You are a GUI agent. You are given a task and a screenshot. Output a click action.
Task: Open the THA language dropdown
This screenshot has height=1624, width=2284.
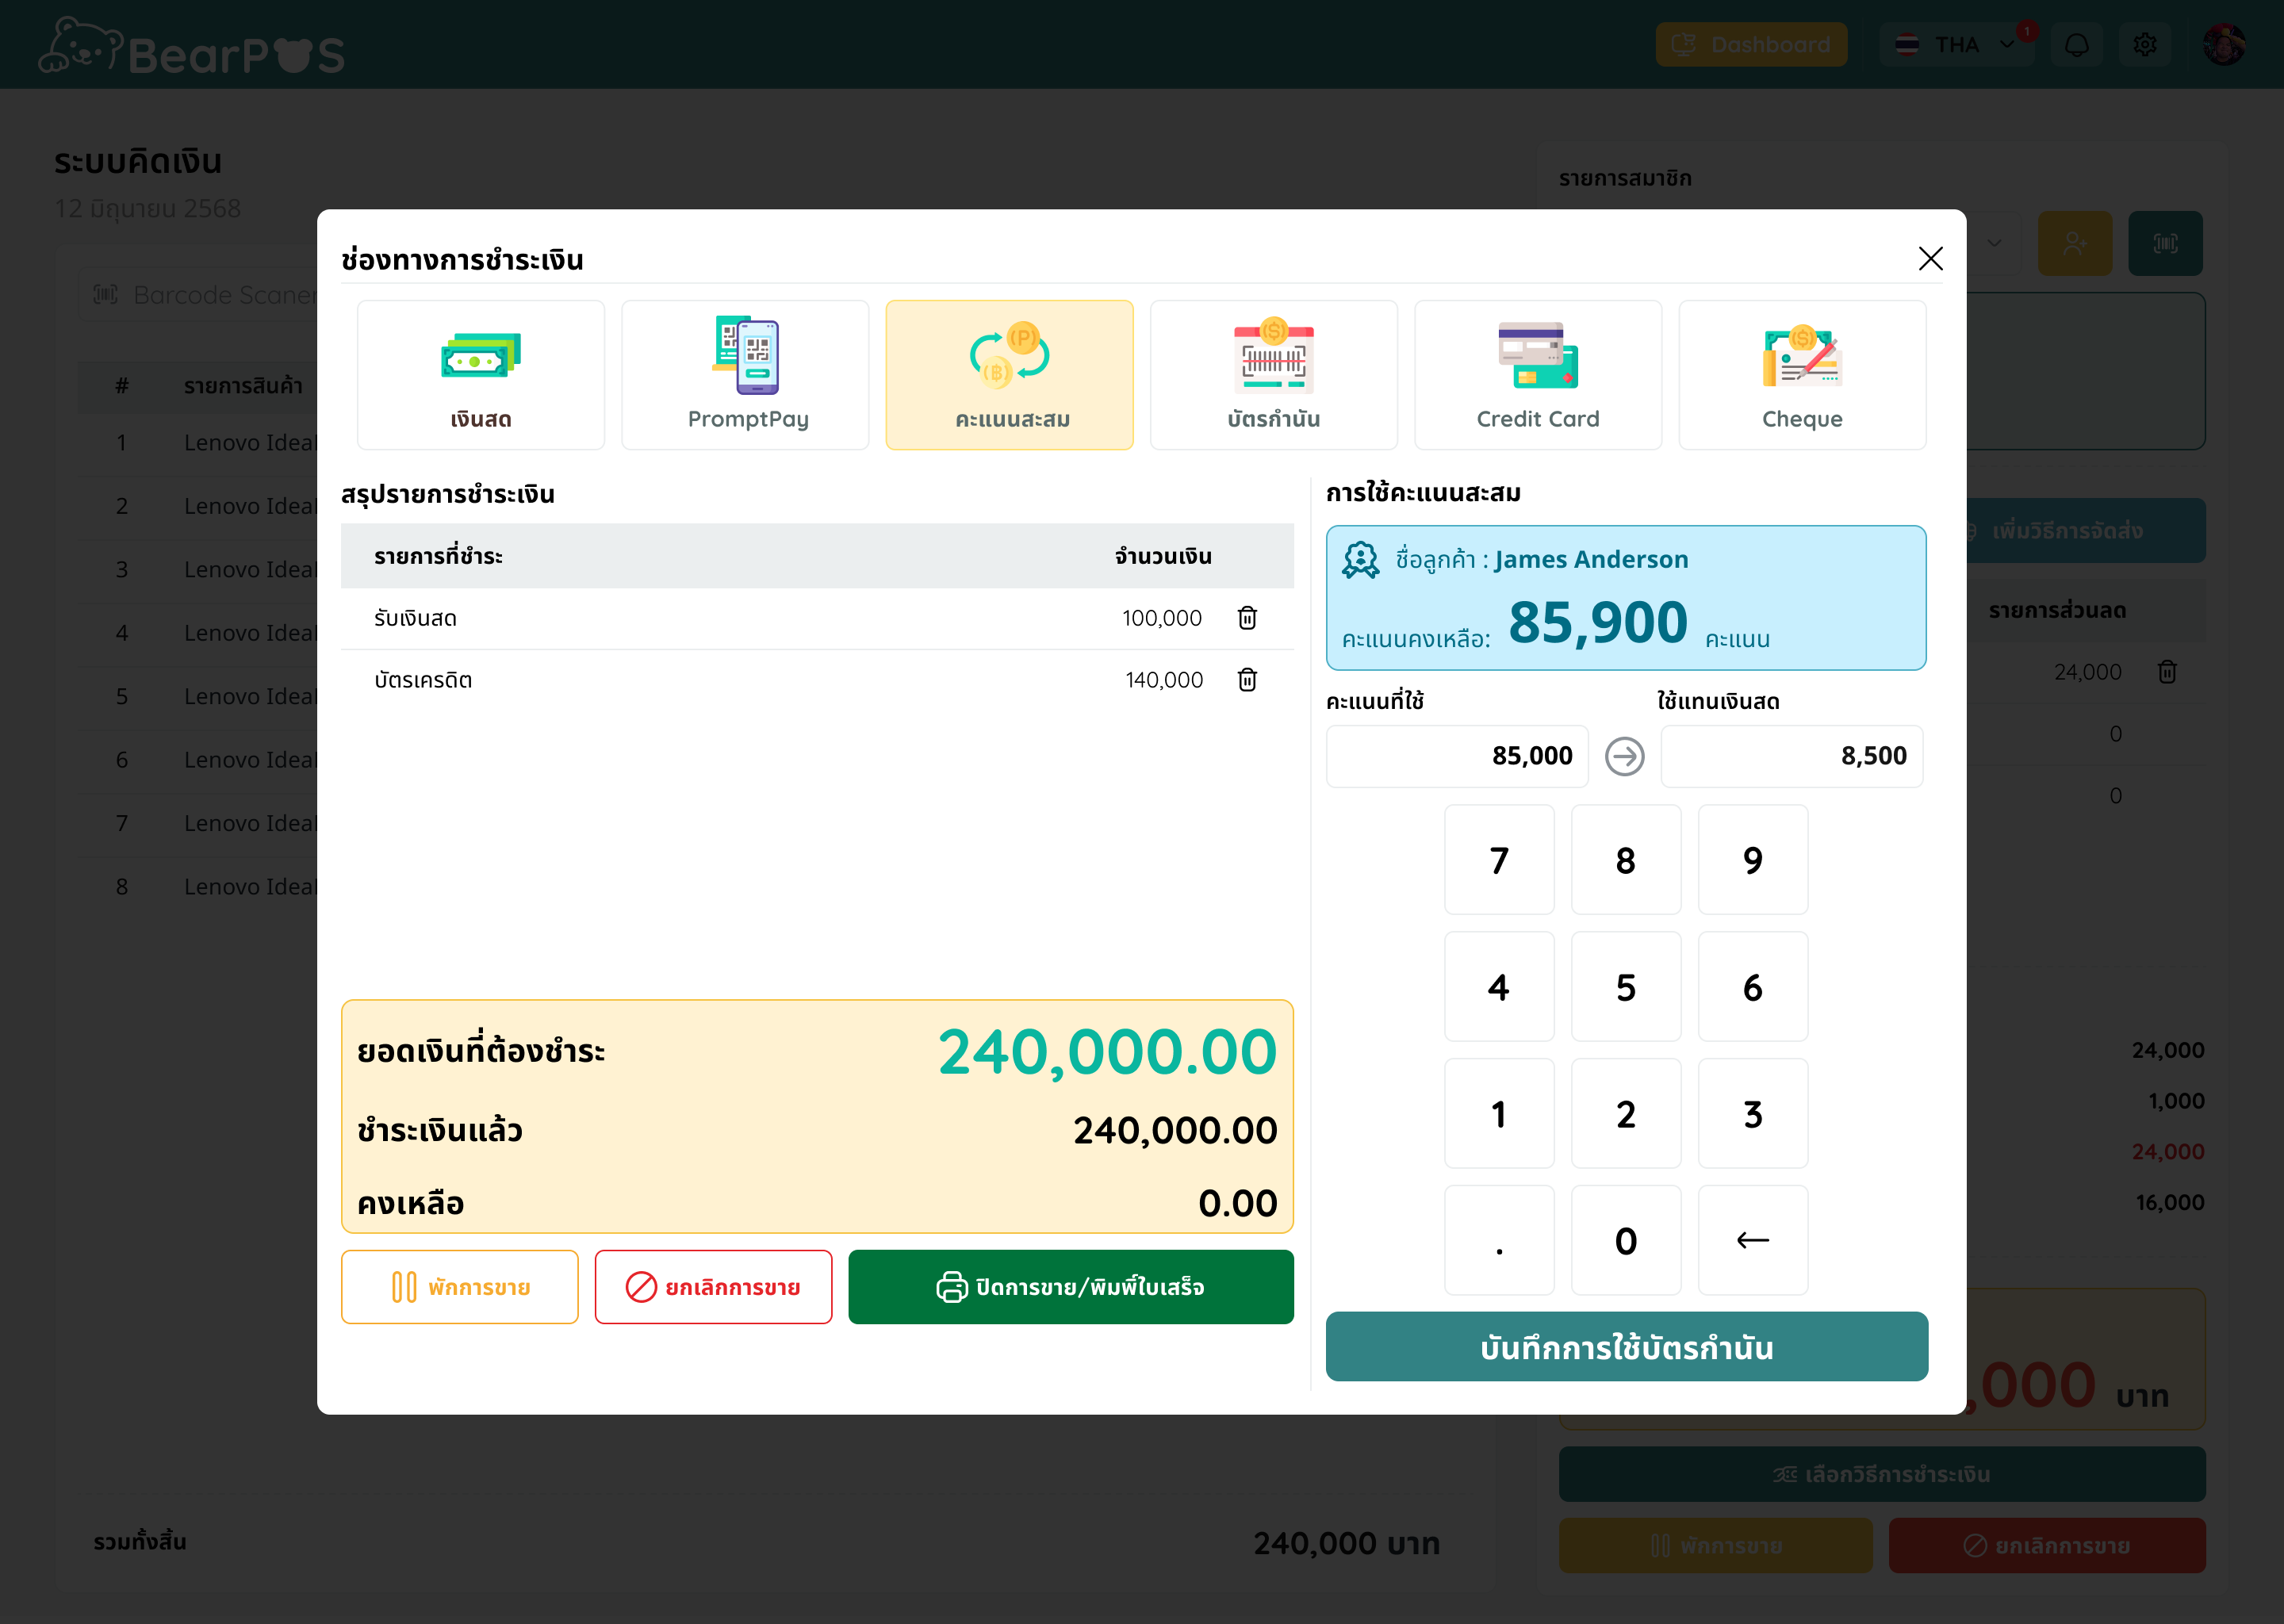pyautogui.click(x=1956, y=45)
